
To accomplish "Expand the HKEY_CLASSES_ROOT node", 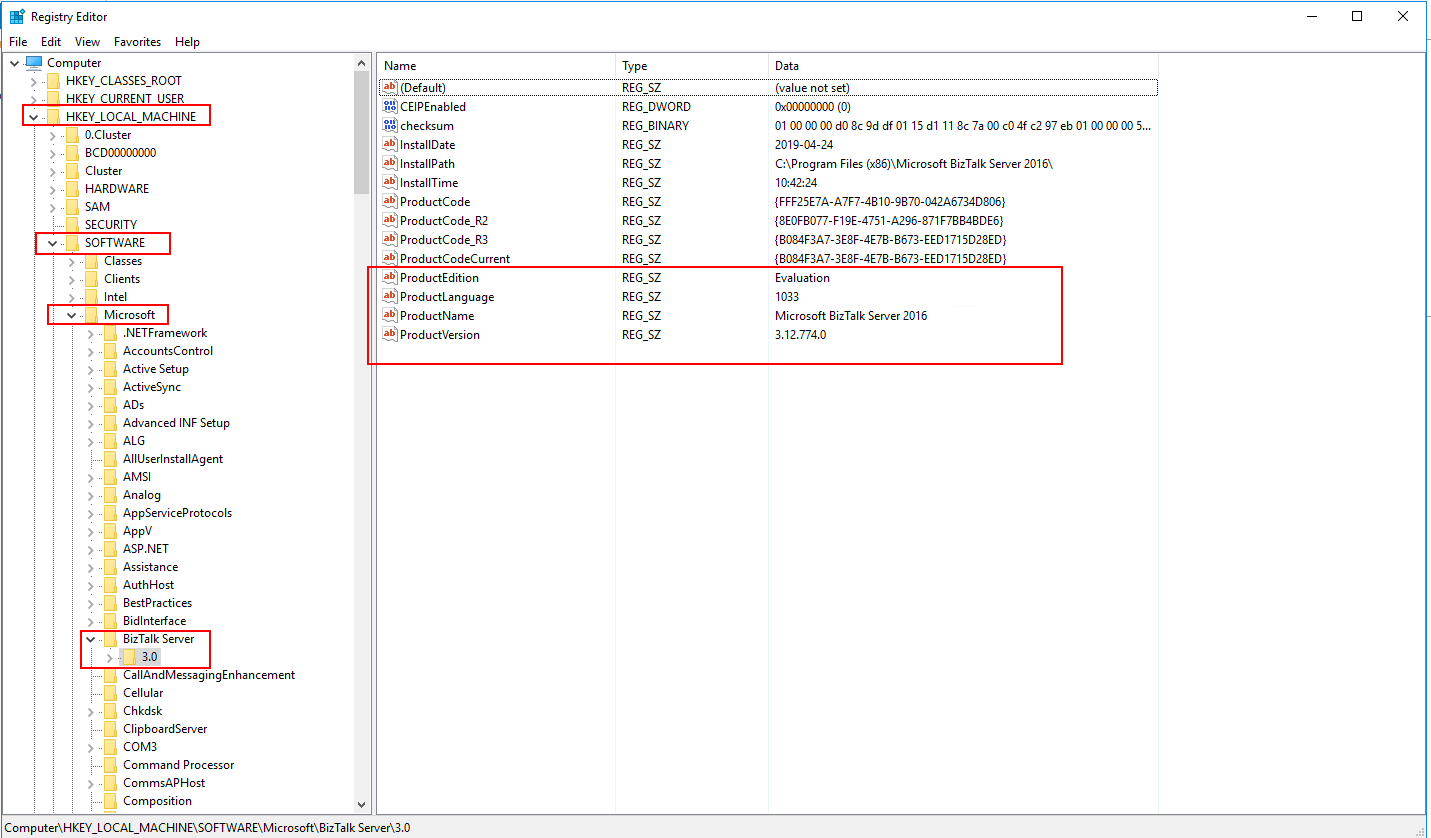I will (33, 81).
